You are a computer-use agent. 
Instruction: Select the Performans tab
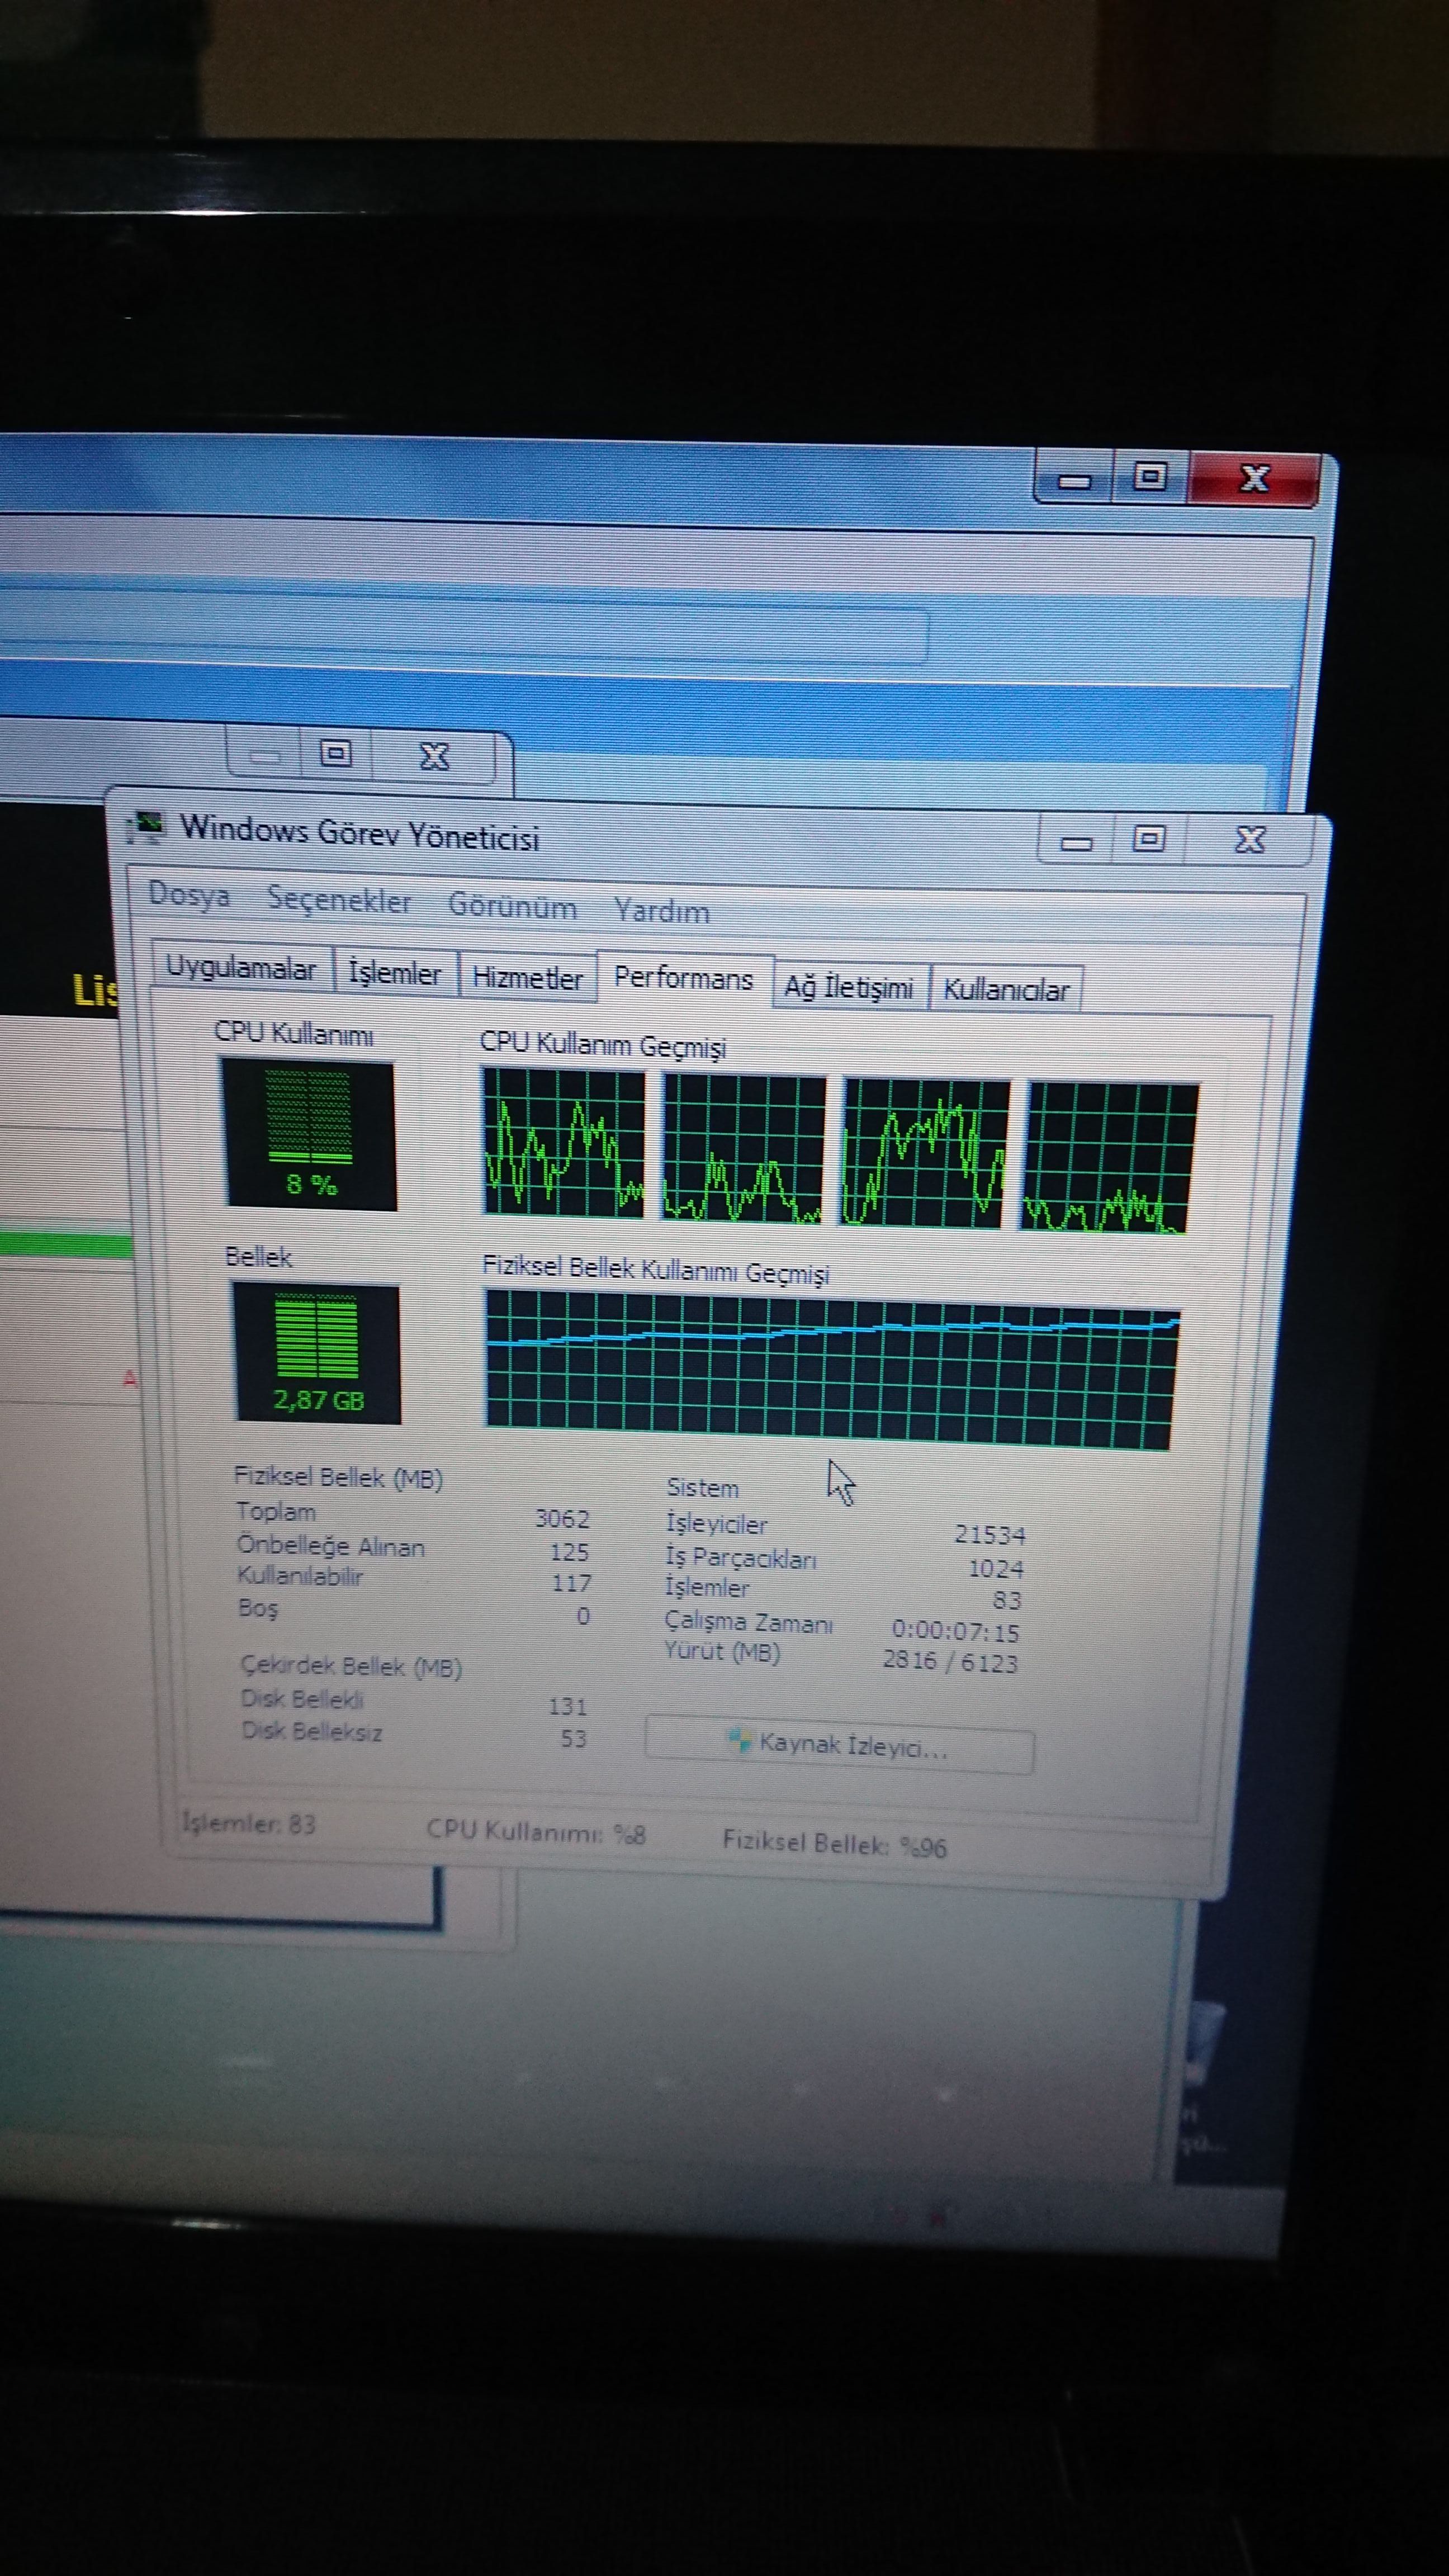683,978
